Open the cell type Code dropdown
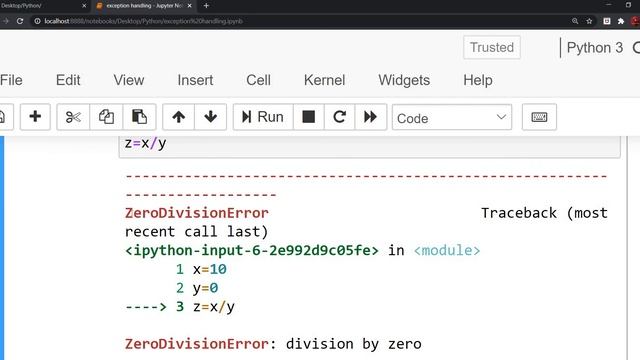640x360 pixels. coord(452,118)
